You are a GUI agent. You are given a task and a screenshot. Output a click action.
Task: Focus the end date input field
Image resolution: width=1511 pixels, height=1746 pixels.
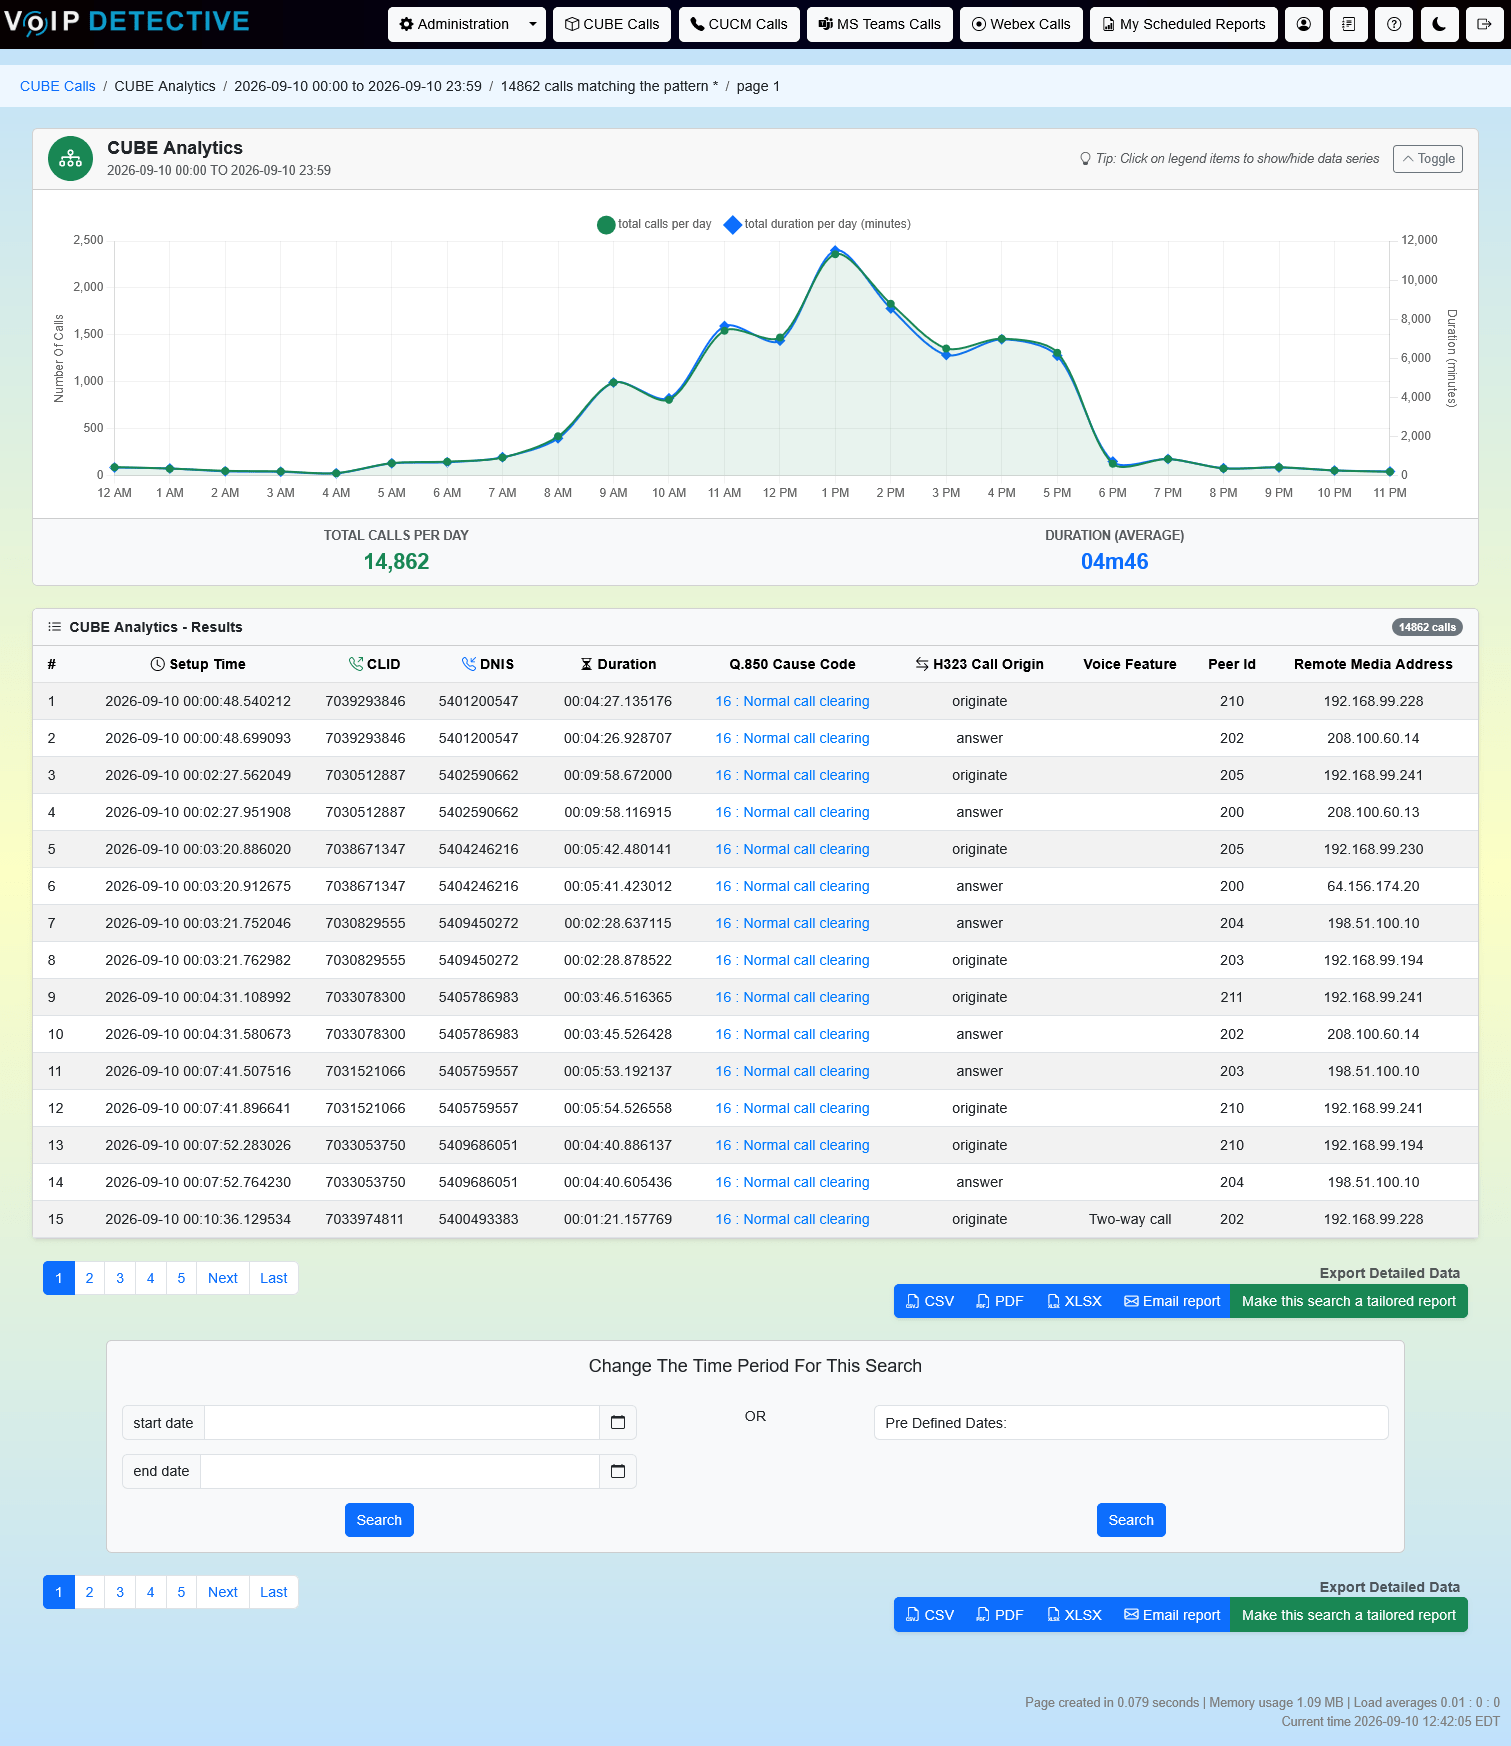coord(400,1471)
